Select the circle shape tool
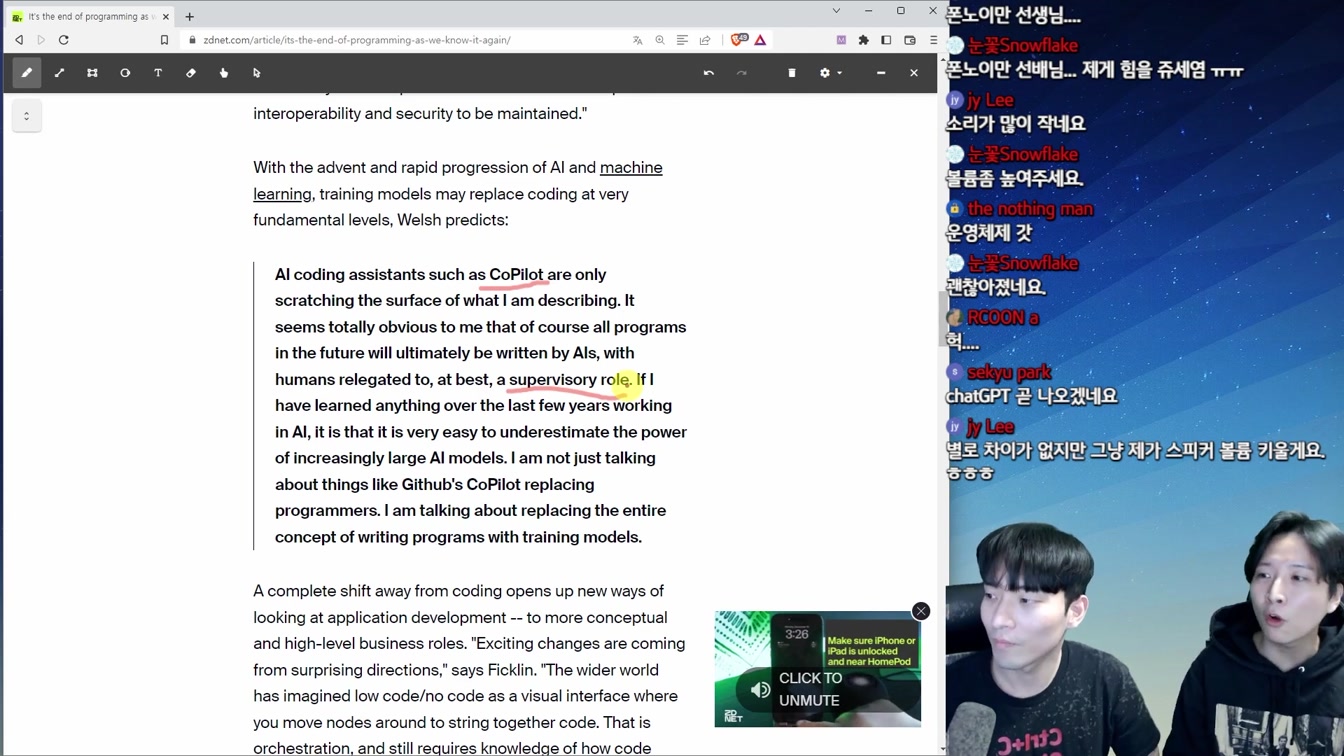 tap(125, 73)
